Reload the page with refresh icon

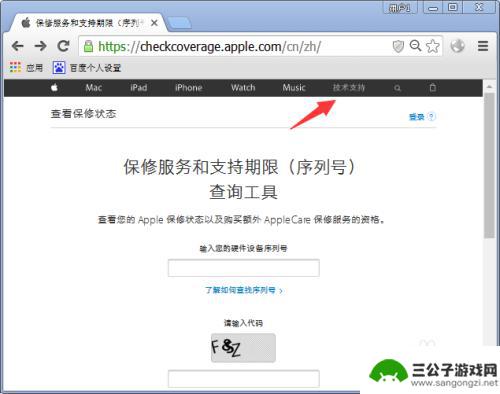[x=63, y=46]
